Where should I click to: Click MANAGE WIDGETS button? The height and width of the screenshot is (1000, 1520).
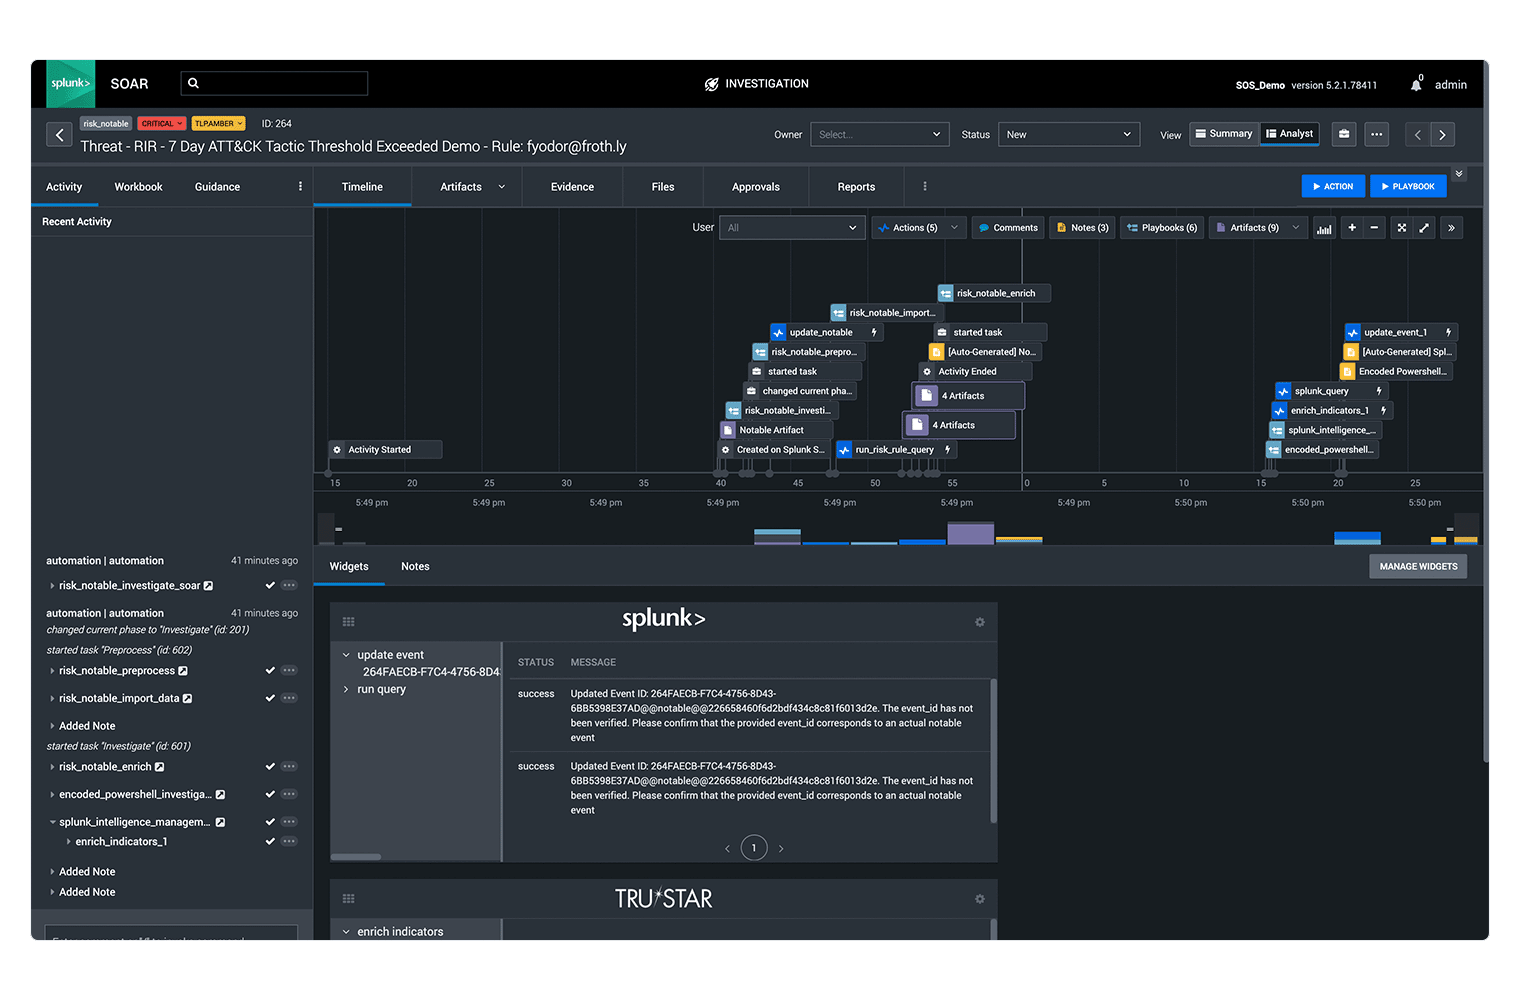(x=1418, y=567)
